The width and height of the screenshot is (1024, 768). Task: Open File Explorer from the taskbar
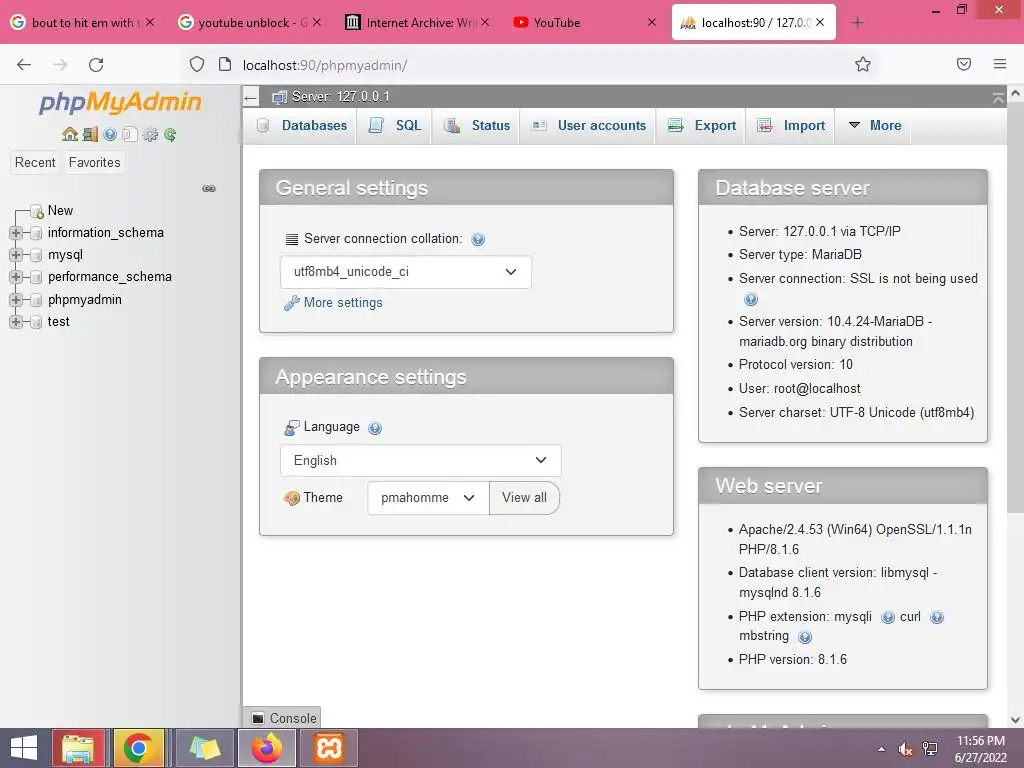[x=78, y=748]
